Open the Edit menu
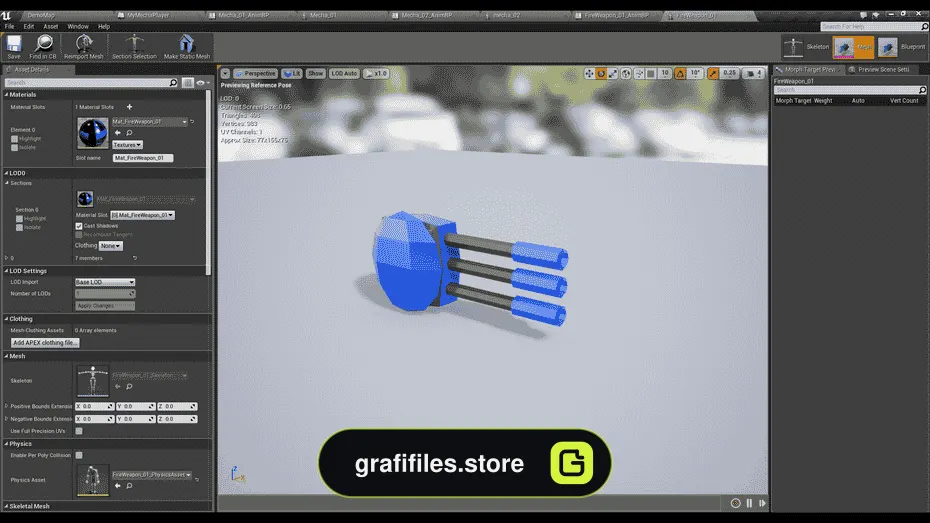Viewport: 930px width, 523px height. [x=28, y=27]
